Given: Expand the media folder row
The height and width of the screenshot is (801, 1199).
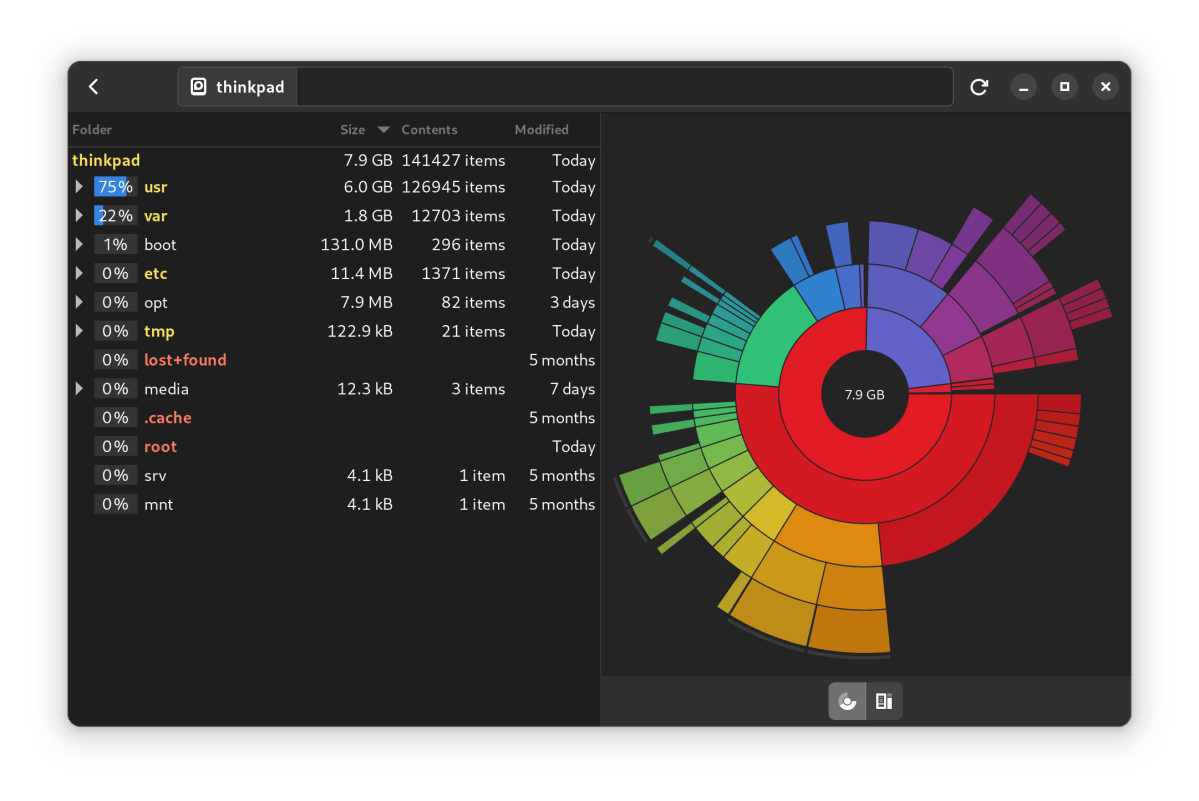Looking at the screenshot, I should coord(79,388).
